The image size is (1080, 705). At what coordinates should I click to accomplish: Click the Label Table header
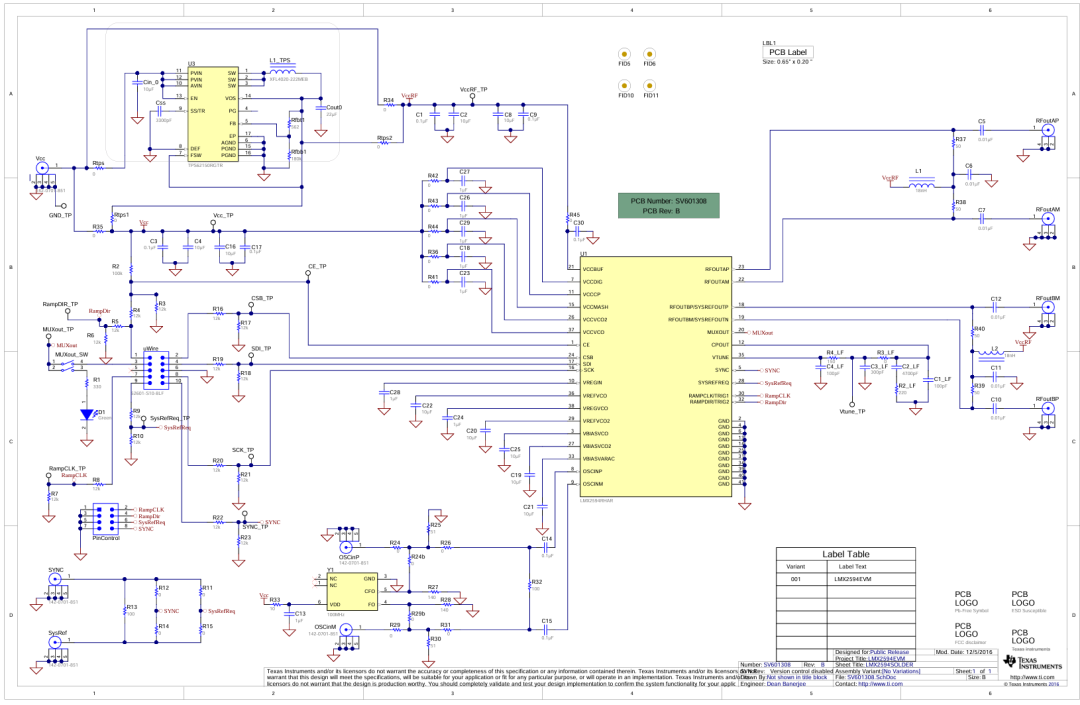[x=845, y=554]
